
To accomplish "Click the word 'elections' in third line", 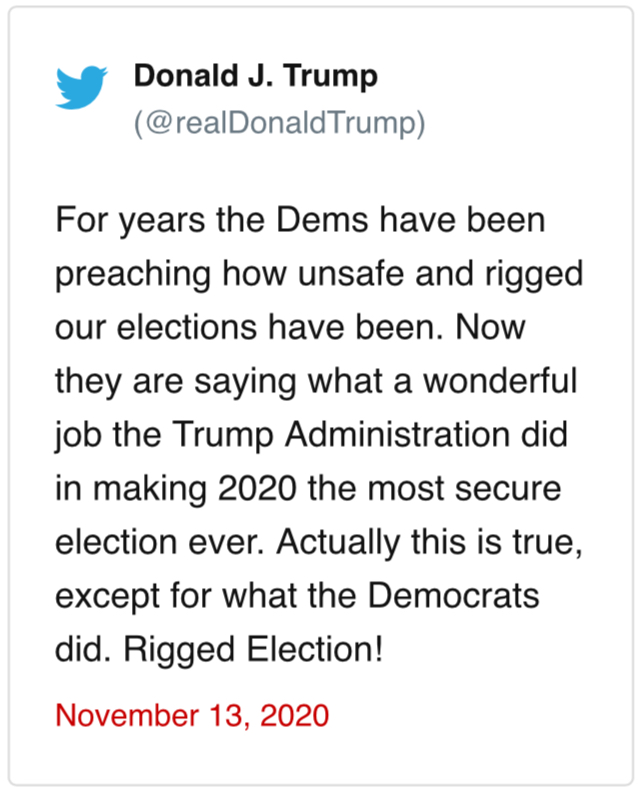I will 187,327.
